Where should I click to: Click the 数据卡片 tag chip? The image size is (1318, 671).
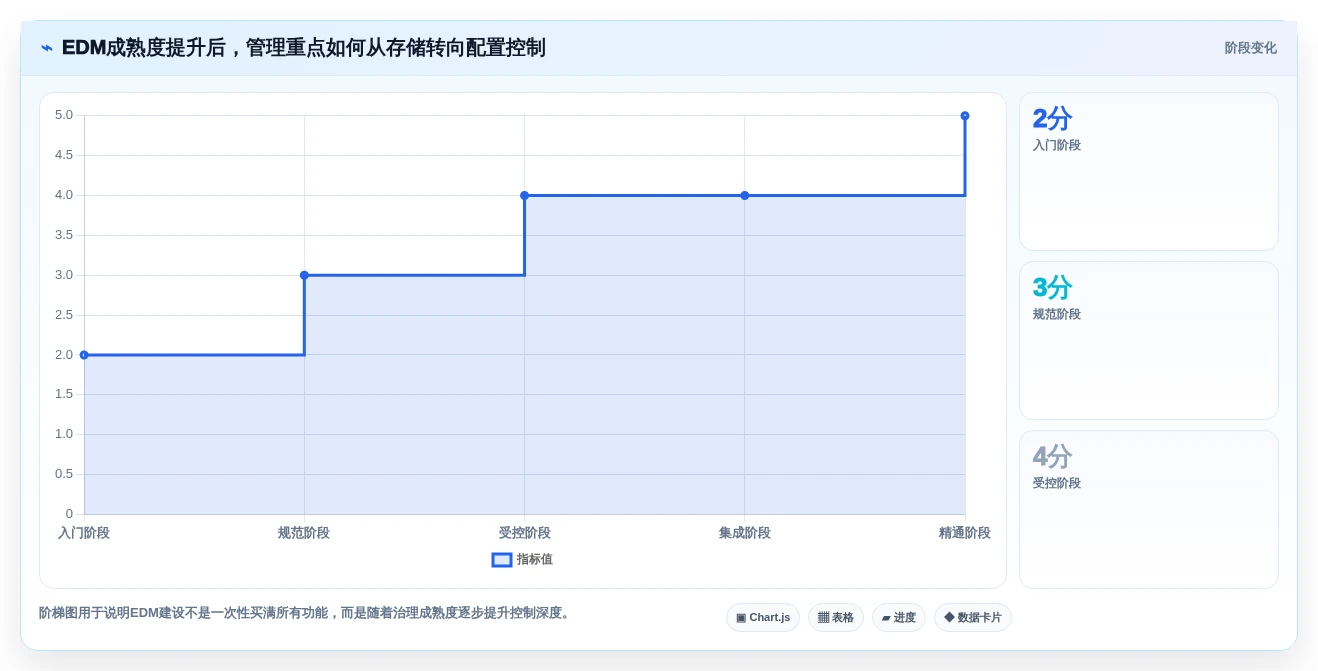click(x=973, y=618)
